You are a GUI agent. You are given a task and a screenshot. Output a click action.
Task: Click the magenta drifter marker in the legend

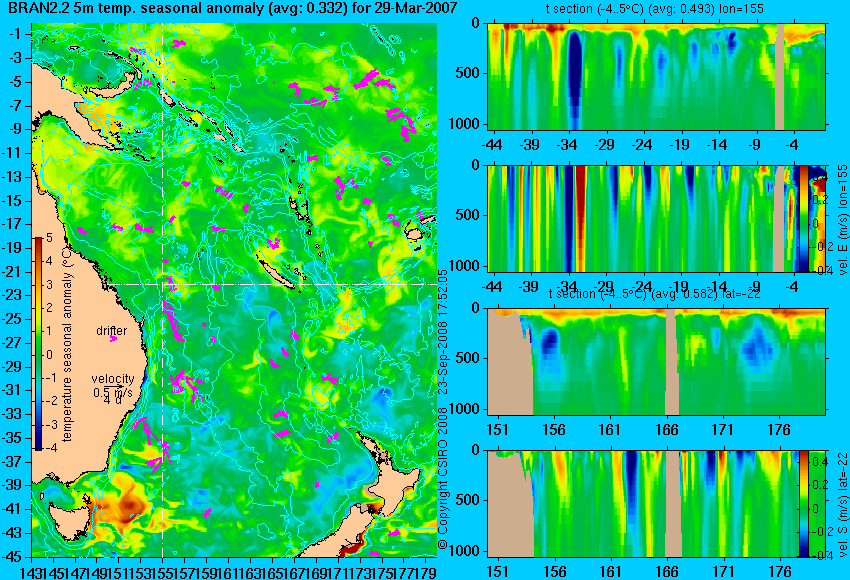click(113, 339)
